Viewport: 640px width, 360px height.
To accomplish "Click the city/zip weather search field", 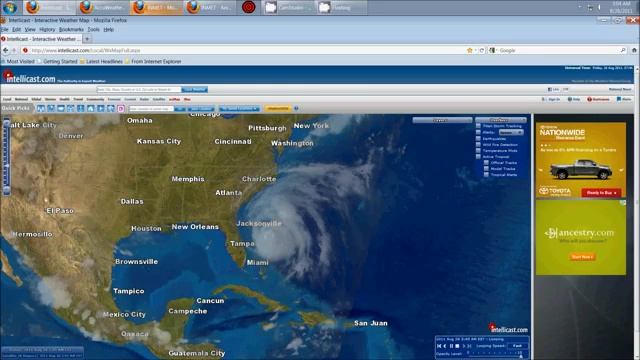I will coord(139,89).
